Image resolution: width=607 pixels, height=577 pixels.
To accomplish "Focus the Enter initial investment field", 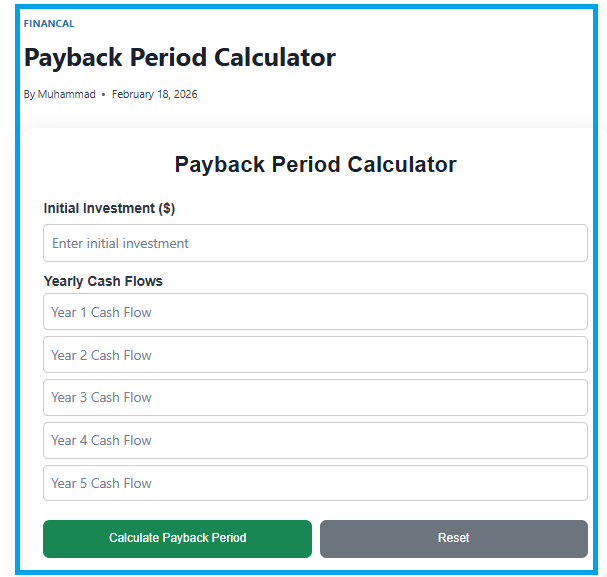I will tap(315, 243).
